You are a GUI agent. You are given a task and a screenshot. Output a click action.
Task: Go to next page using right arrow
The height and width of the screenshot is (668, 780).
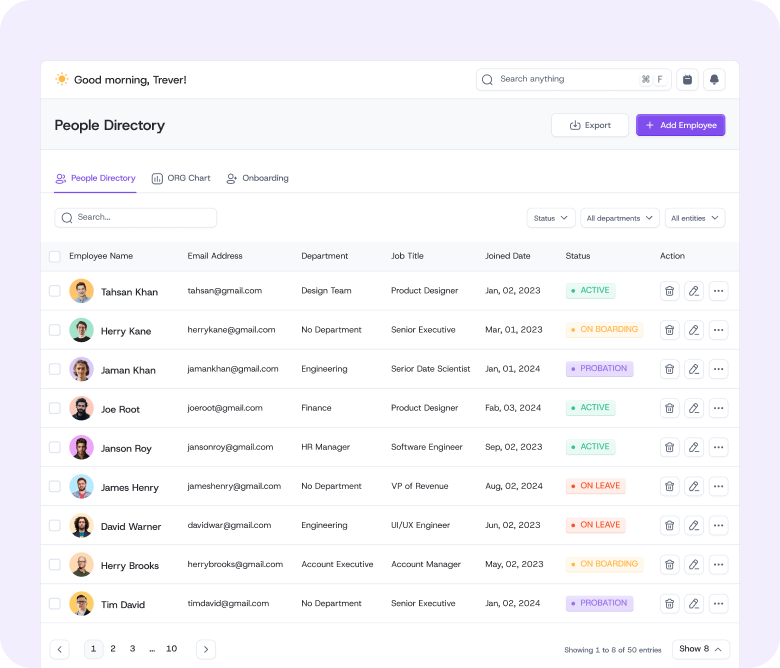[x=205, y=649]
